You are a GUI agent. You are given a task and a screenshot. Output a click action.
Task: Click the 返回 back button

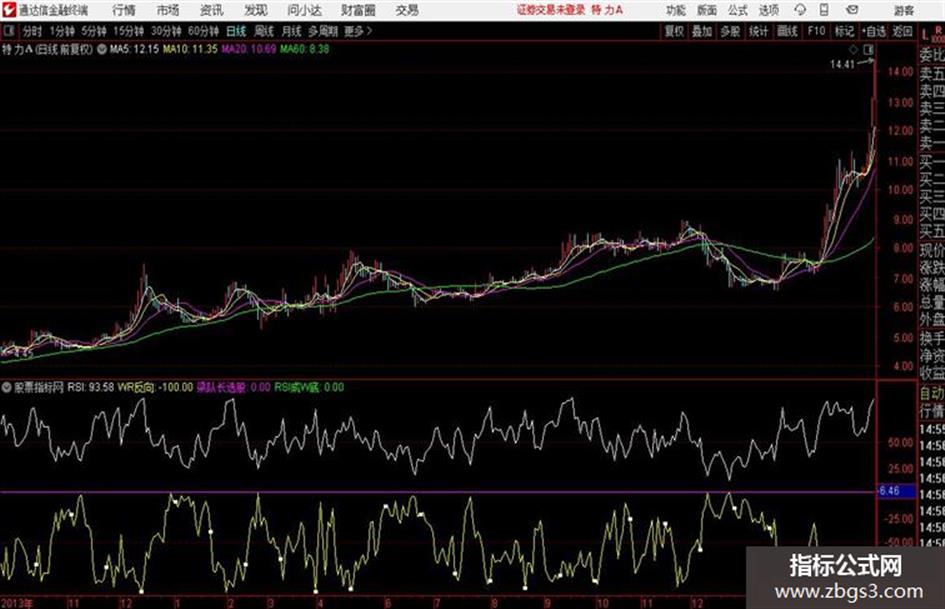point(902,31)
